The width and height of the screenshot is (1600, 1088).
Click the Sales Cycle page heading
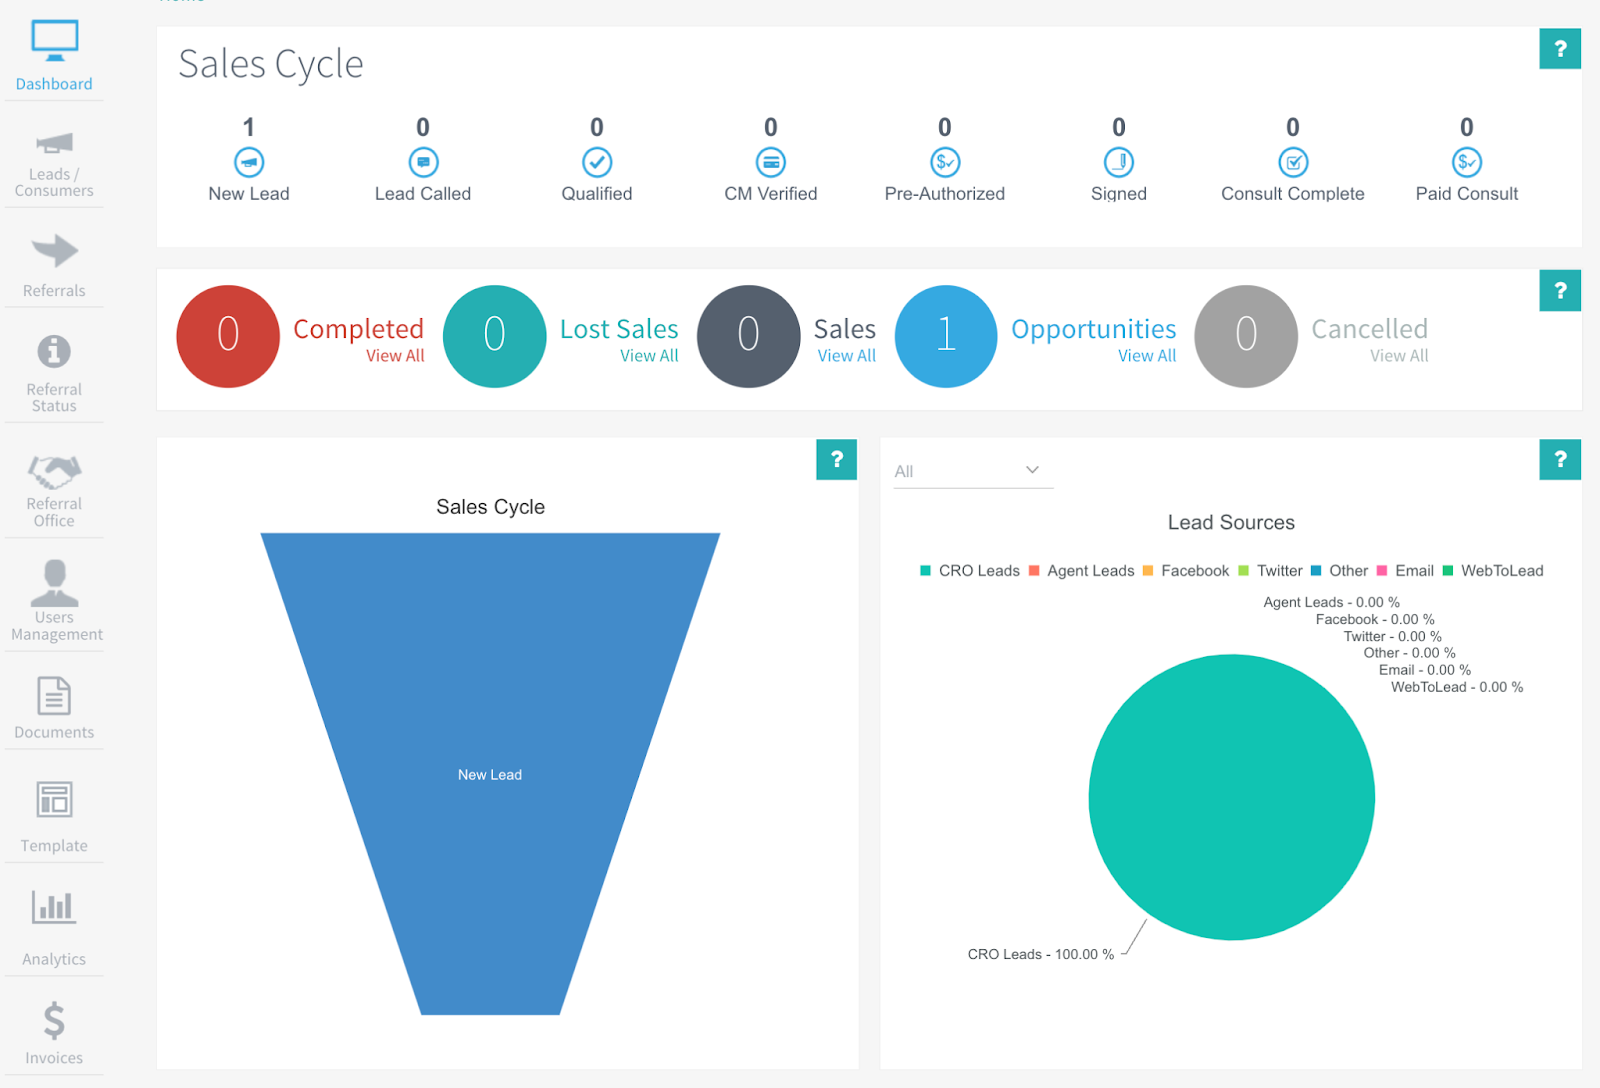271,64
